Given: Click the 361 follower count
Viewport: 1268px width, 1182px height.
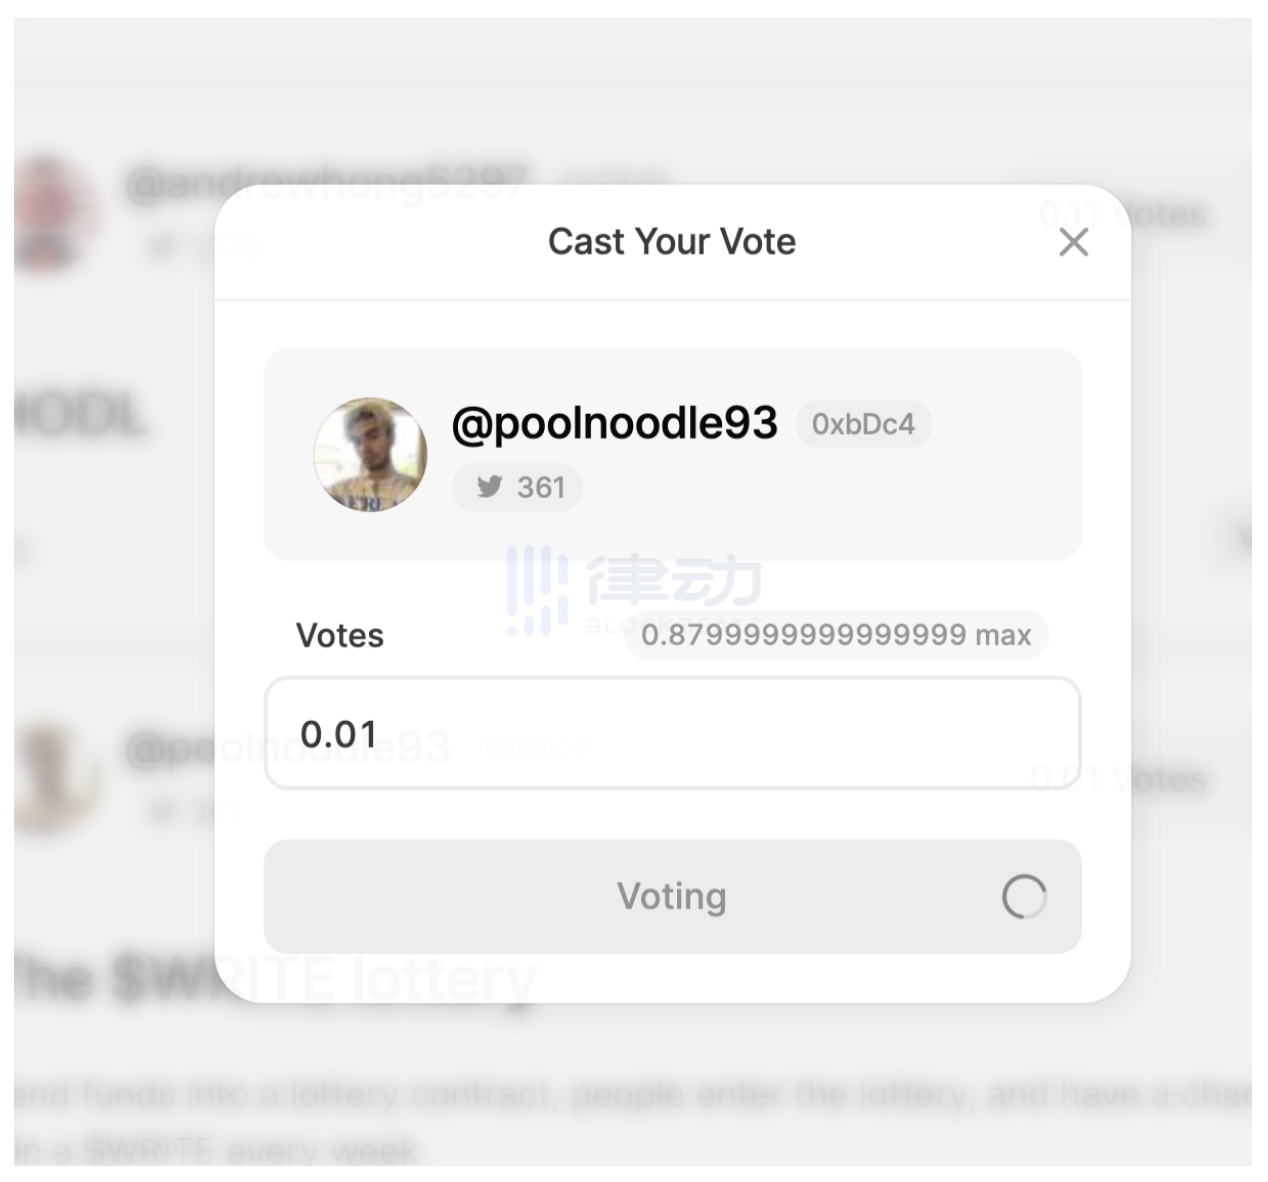Looking at the screenshot, I should pyautogui.click(x=541, y=487).
